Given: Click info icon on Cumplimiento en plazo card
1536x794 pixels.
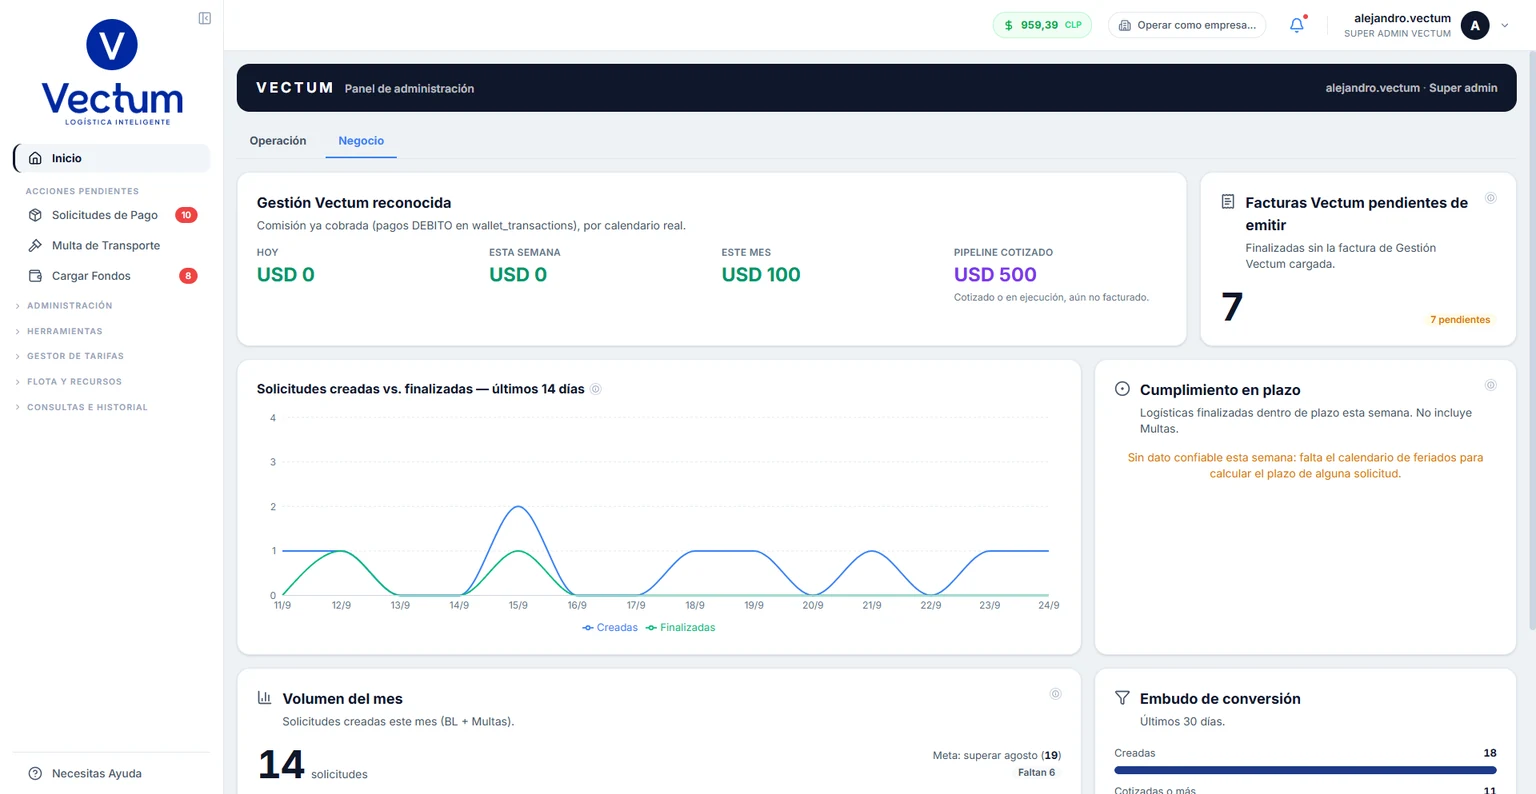Looking at the screenshot, I should point(1490,385).
